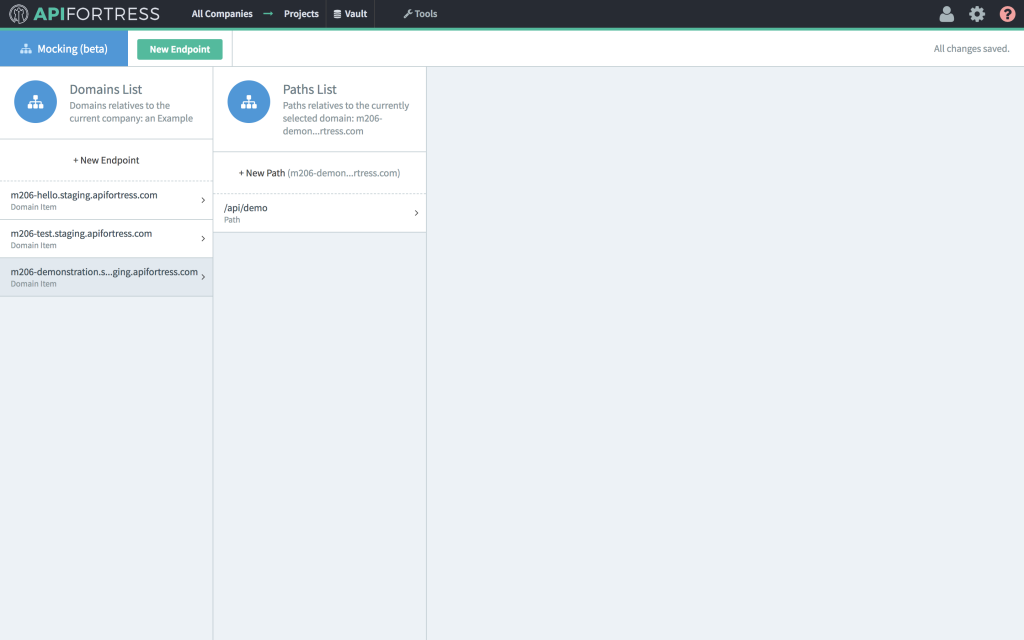
Task: Click the green New Endpoint button
Action: [x=179, y=48]
